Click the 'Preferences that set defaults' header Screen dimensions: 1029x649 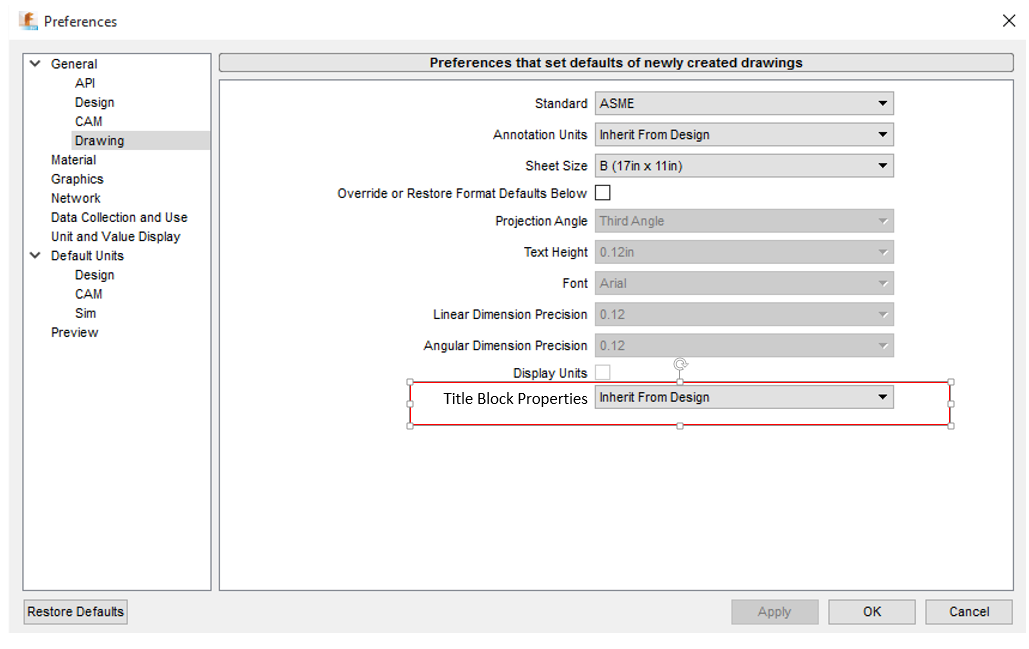point(616,63)
